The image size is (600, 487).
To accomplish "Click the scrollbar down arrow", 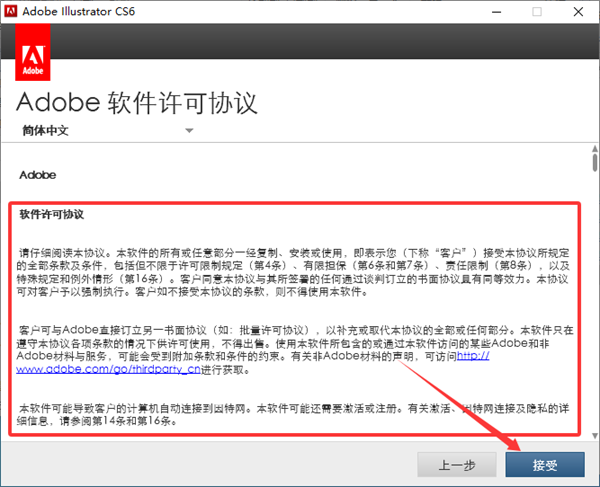I will 595,435.
